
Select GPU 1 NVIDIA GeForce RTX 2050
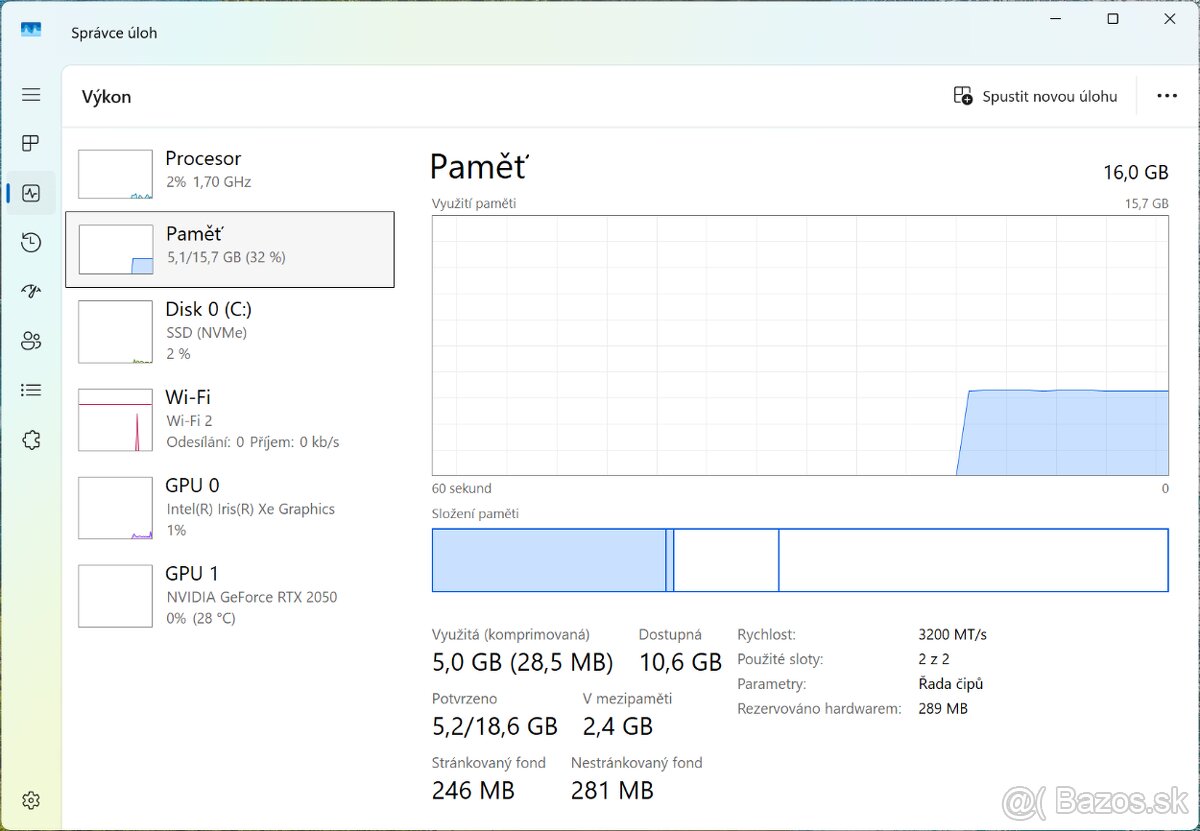(x=232, y=595)
